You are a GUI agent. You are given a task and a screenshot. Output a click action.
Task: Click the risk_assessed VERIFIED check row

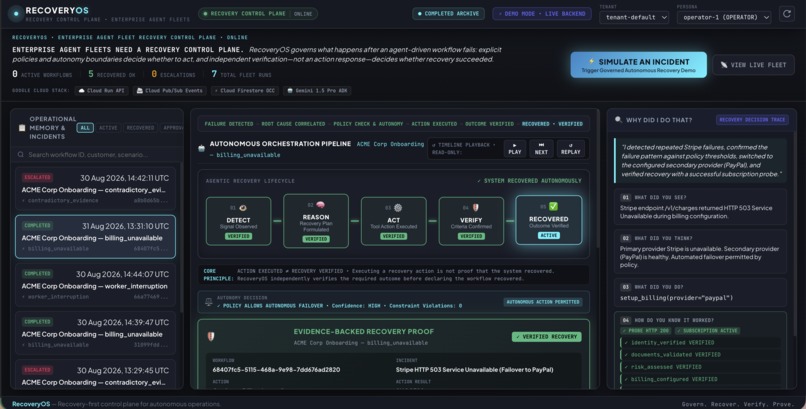tap(700, 367)
